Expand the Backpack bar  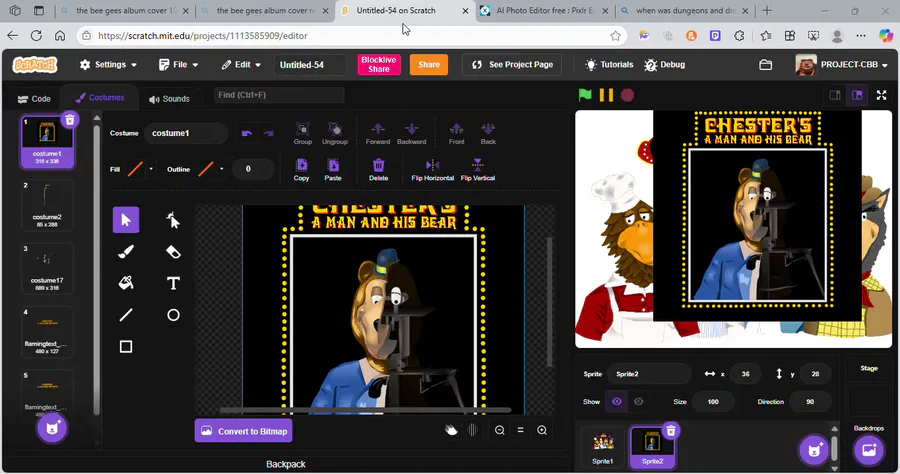pos(285,464)
